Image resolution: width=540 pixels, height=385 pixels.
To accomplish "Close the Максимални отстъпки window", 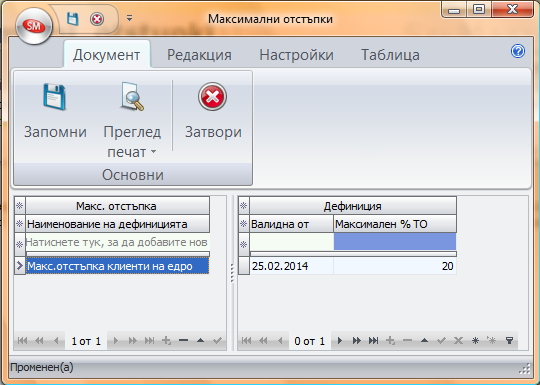I will pos(512,9).
